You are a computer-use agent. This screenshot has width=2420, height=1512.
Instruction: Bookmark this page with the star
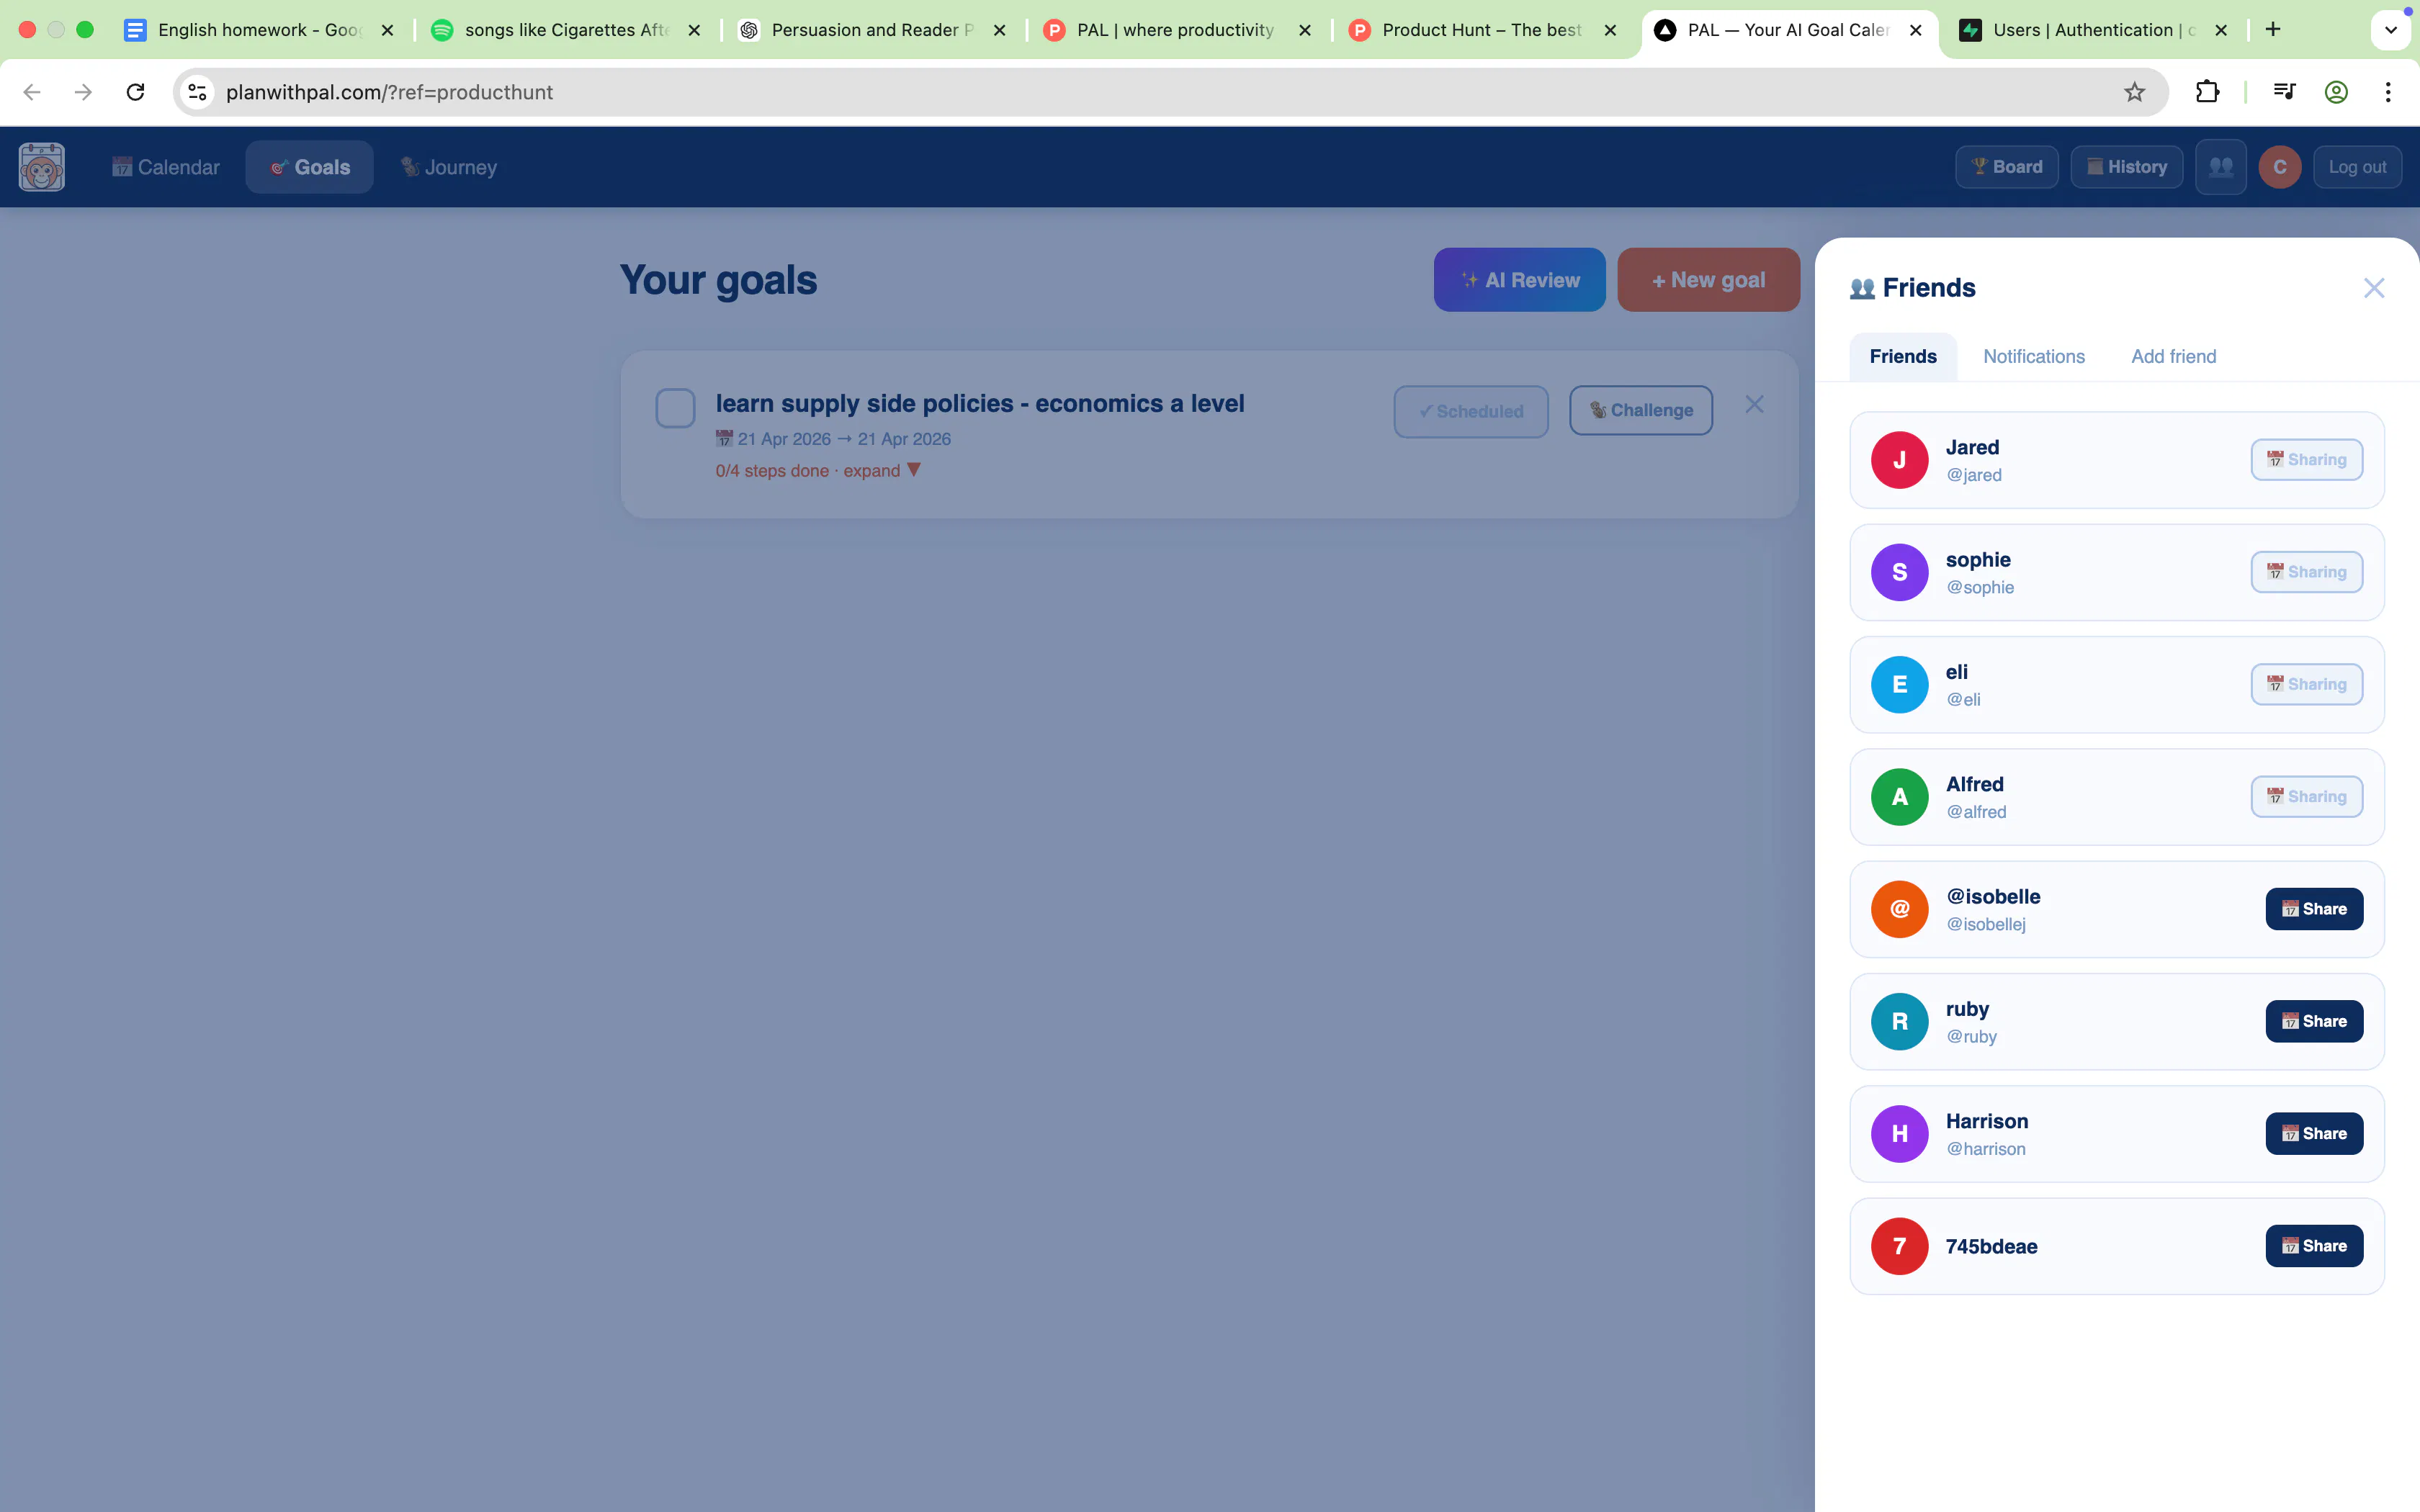click(2135, 92)
